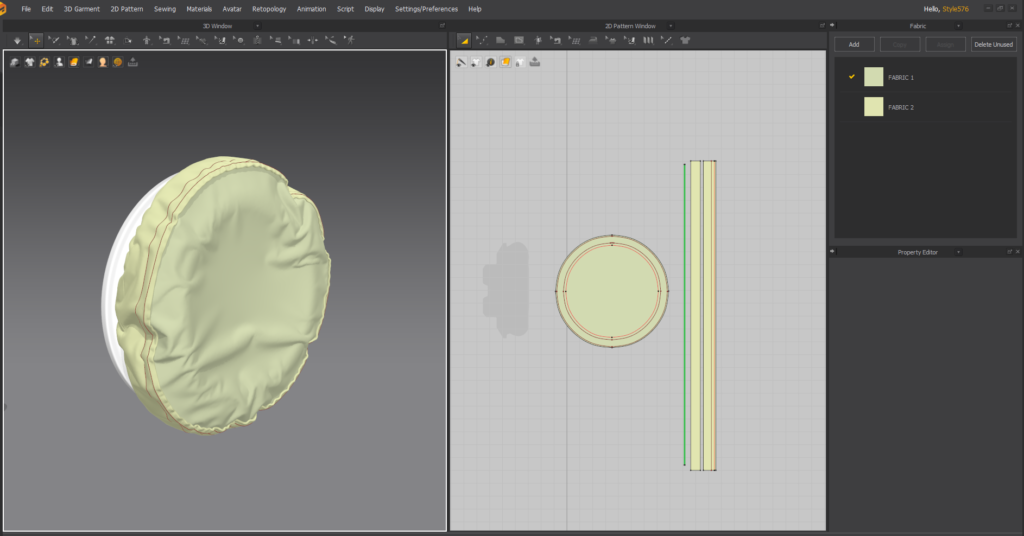The width and height of the screenshot is (1024, 536).
Task: Click the Copy fabric button
Action: coord(900,44)
